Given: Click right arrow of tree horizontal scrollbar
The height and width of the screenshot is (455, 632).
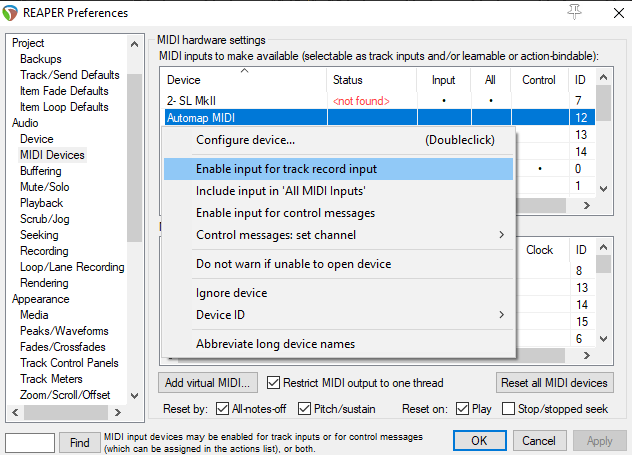Looking at the screenshot, I should tap(118, 412).
